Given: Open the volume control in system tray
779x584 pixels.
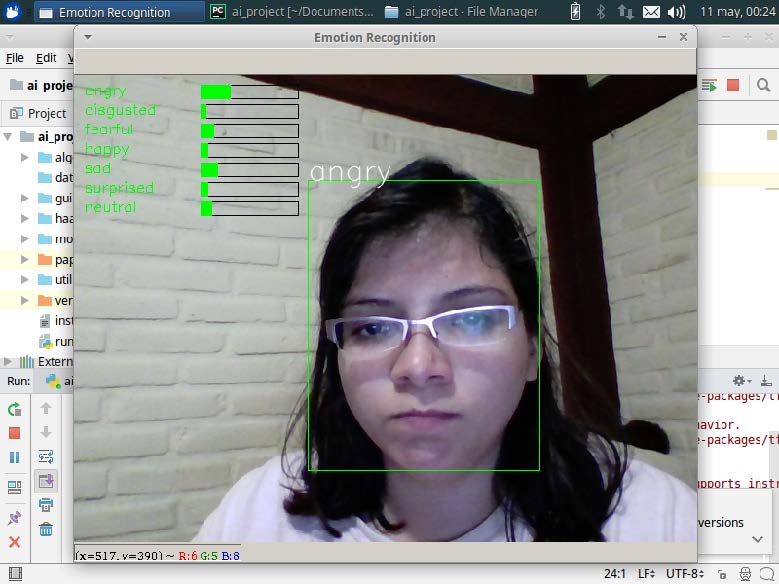Looking at the screenshot, I should (677, 12).
